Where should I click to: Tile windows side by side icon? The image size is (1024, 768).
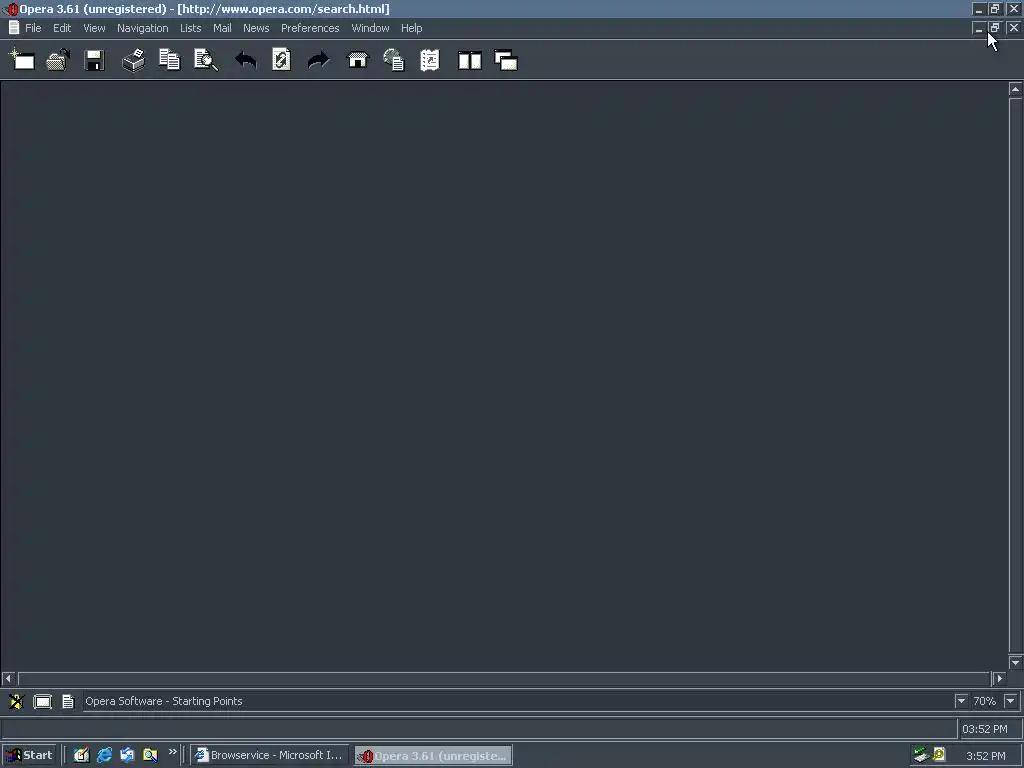pyautogui.click(x=470, y=61)
